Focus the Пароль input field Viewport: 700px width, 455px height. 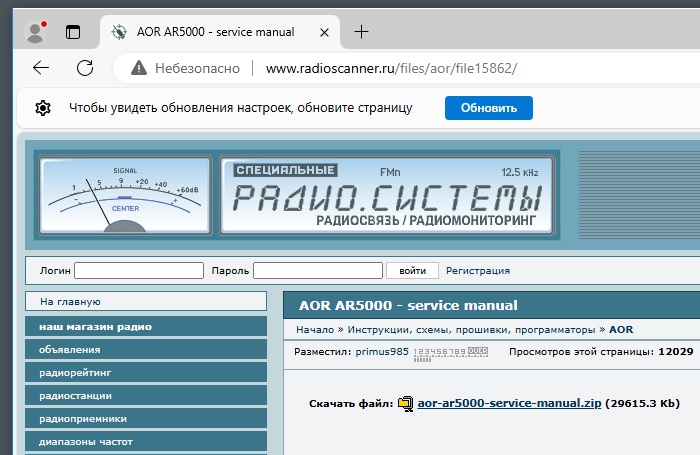coord(318,271)
